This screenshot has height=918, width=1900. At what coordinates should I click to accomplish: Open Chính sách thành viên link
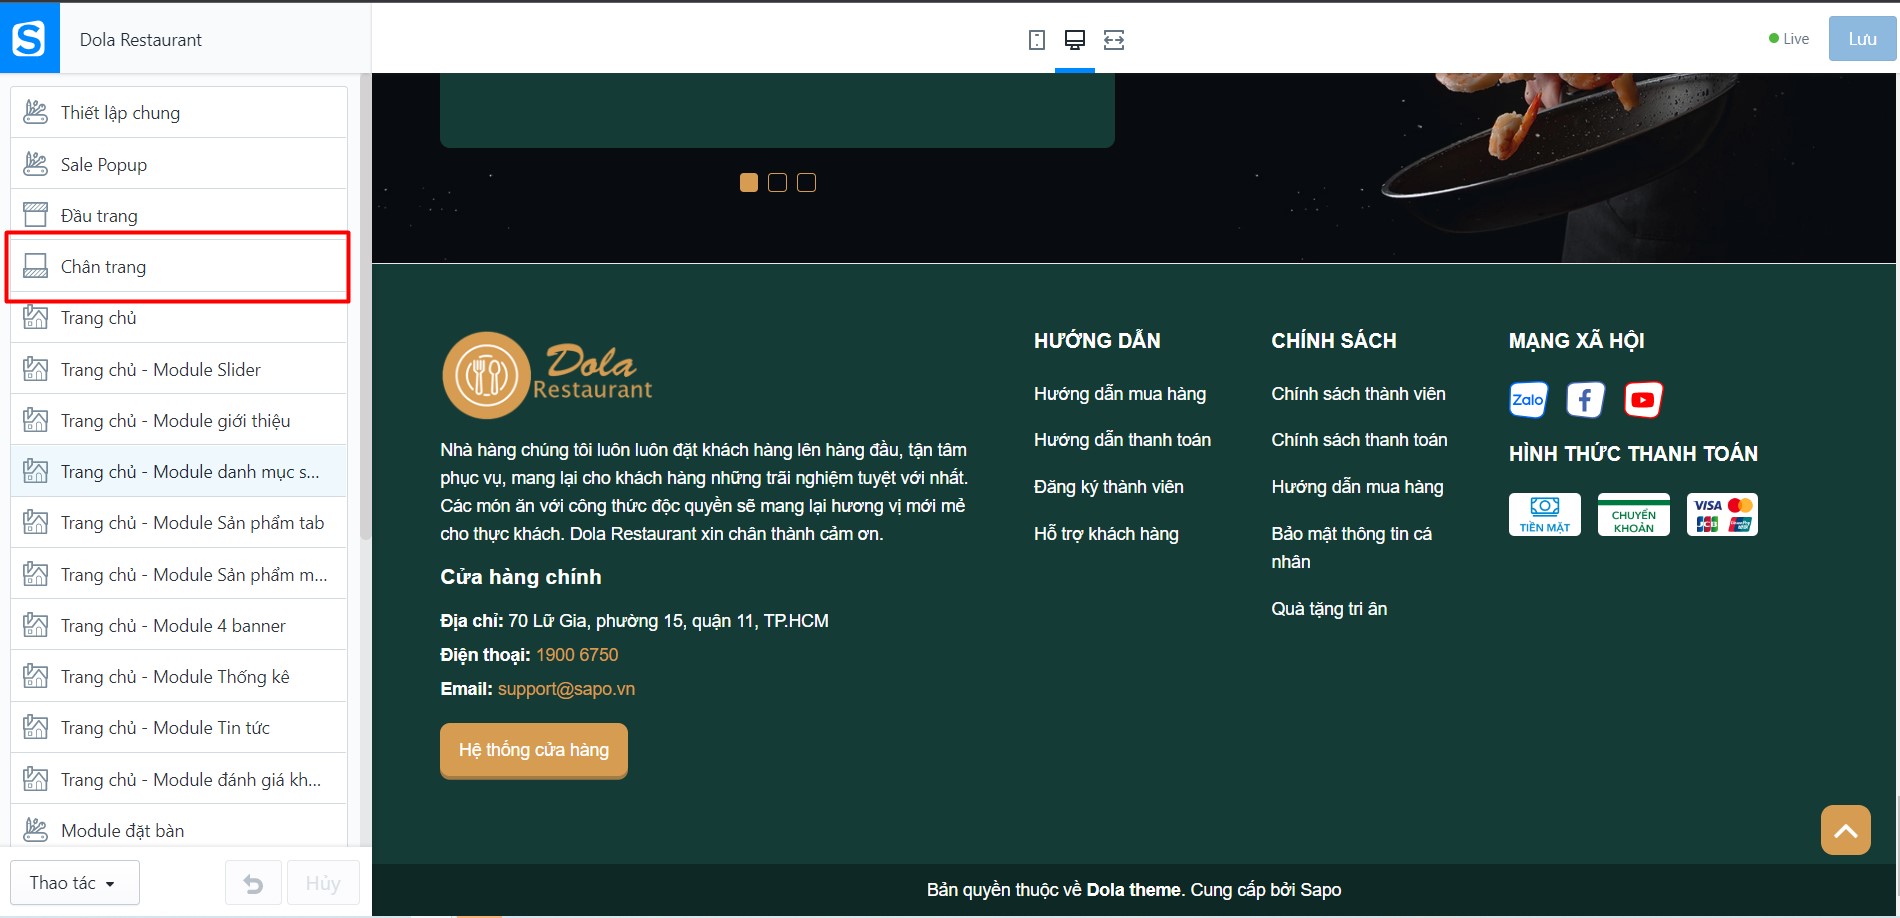1358,394
